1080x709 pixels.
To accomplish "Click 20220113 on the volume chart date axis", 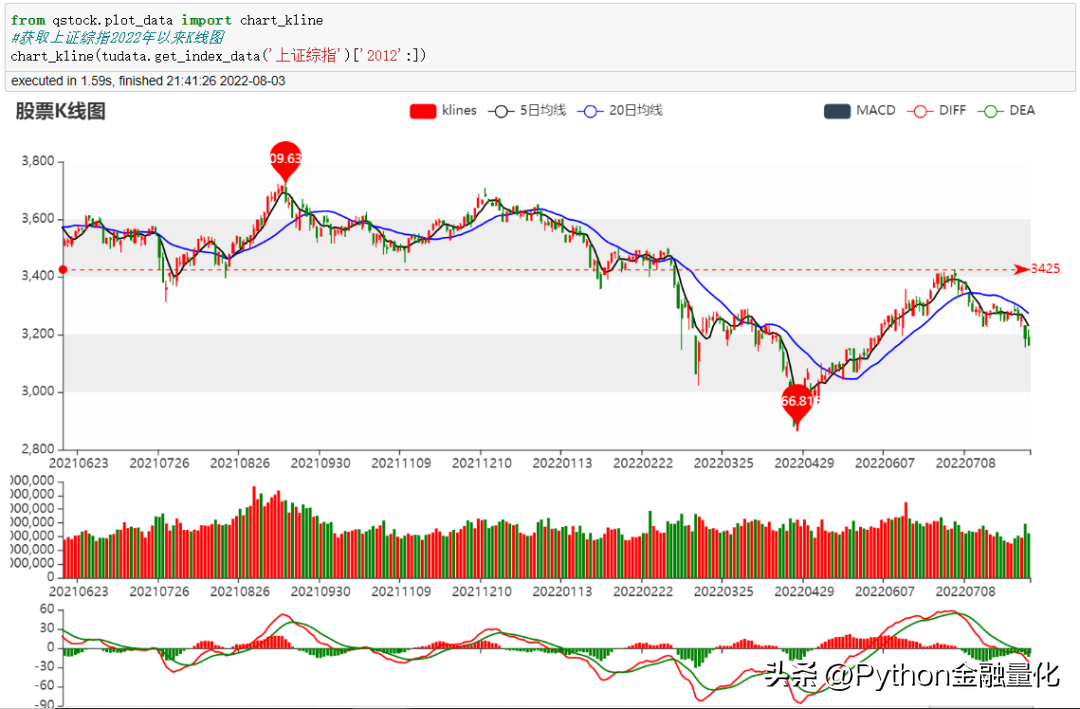I will click(x=562, y=591).
